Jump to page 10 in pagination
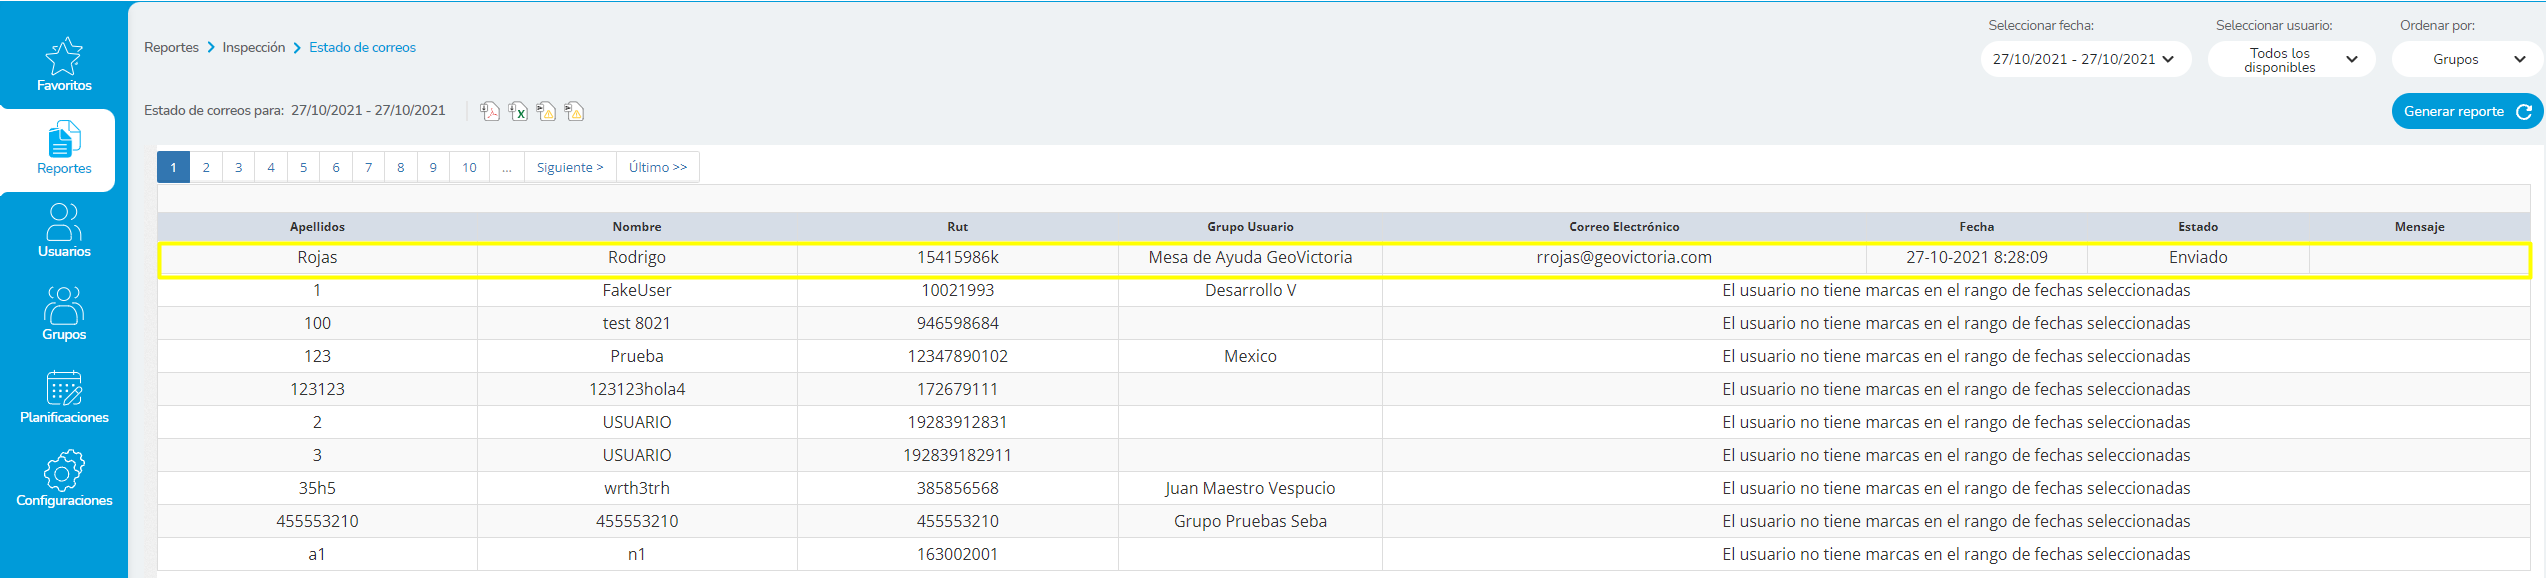The width and height of the screenshot is (2546, 578). pyautogui.click(x=469, y=167)
